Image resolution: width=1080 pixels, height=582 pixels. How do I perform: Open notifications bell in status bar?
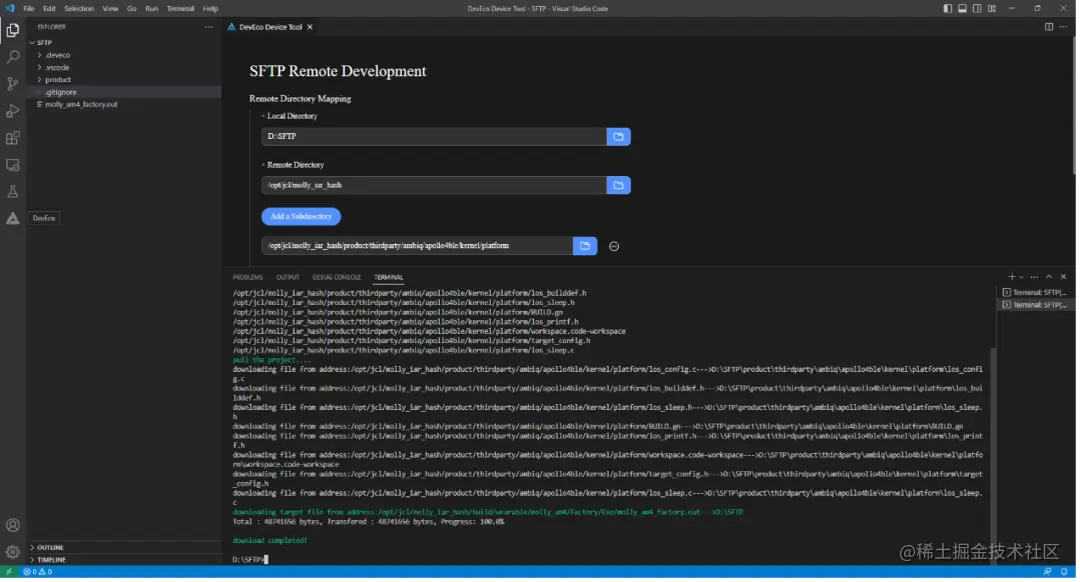tap(1066, 573)
